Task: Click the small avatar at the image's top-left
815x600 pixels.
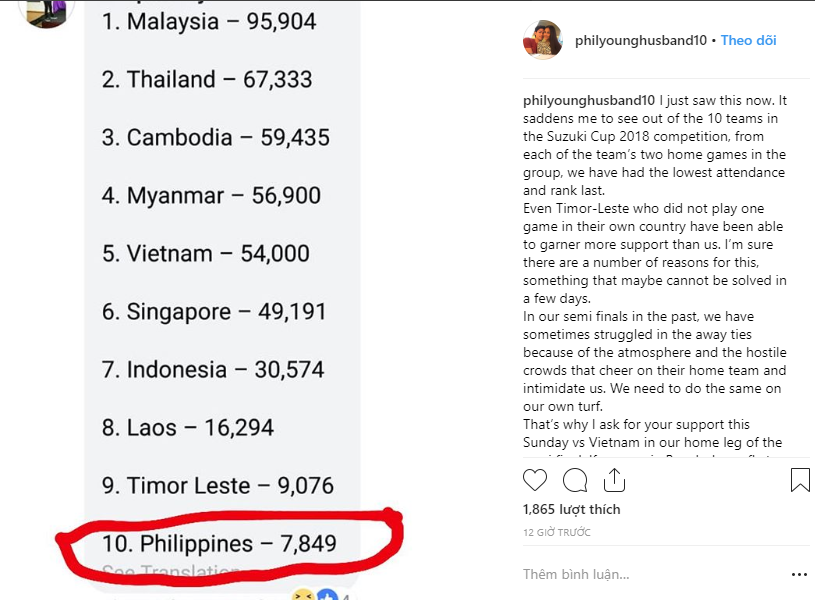Action: click(46, 10)
